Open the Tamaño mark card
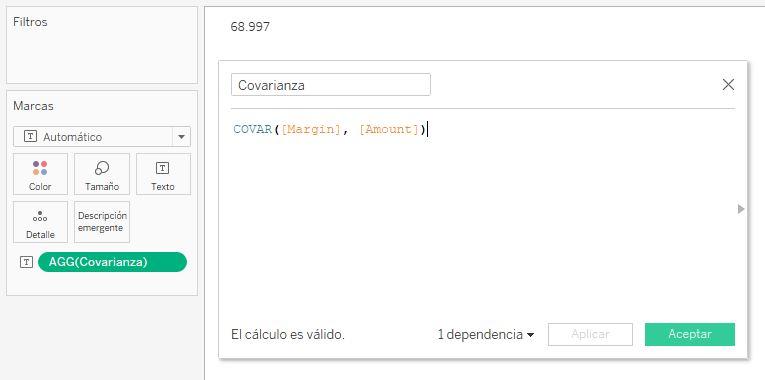Viewport: 765px width, 380px height. (102, 174)
